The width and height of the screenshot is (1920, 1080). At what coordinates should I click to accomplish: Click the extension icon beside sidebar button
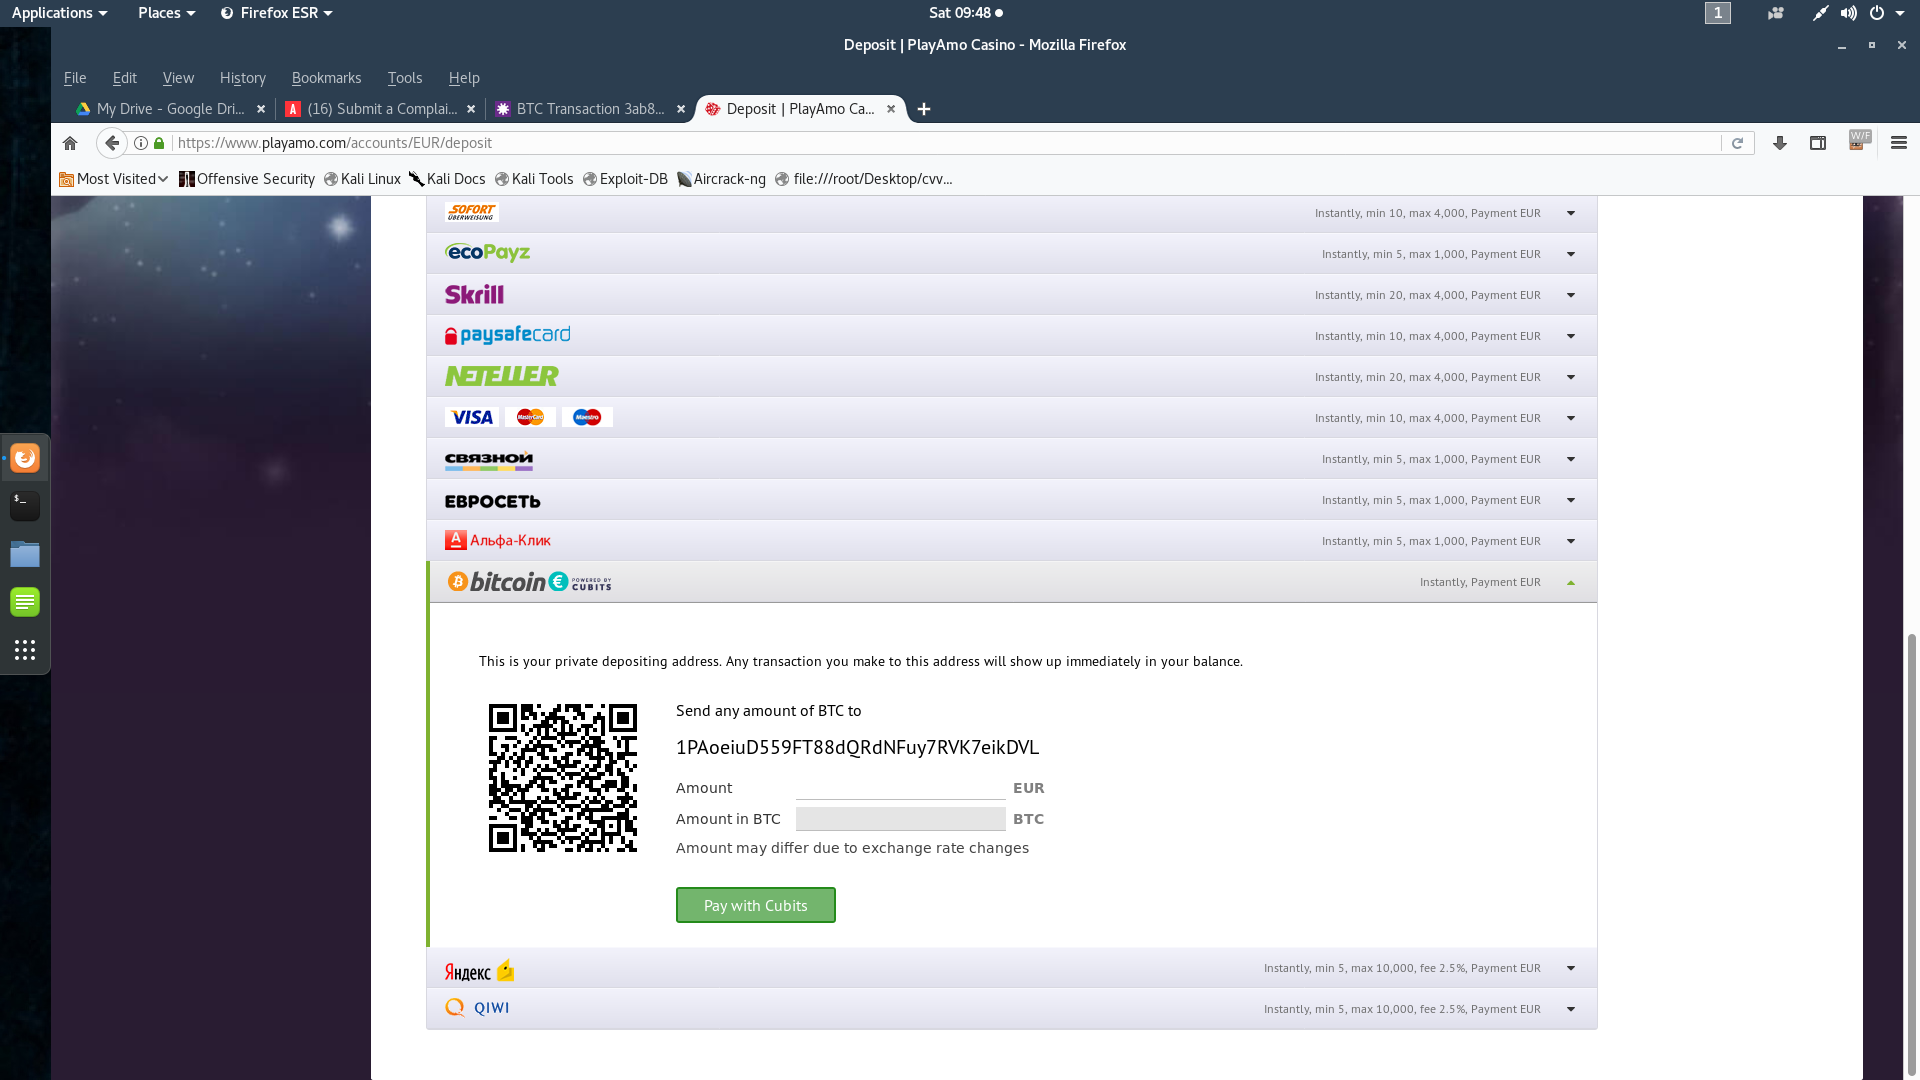(x=1859, y=140)
